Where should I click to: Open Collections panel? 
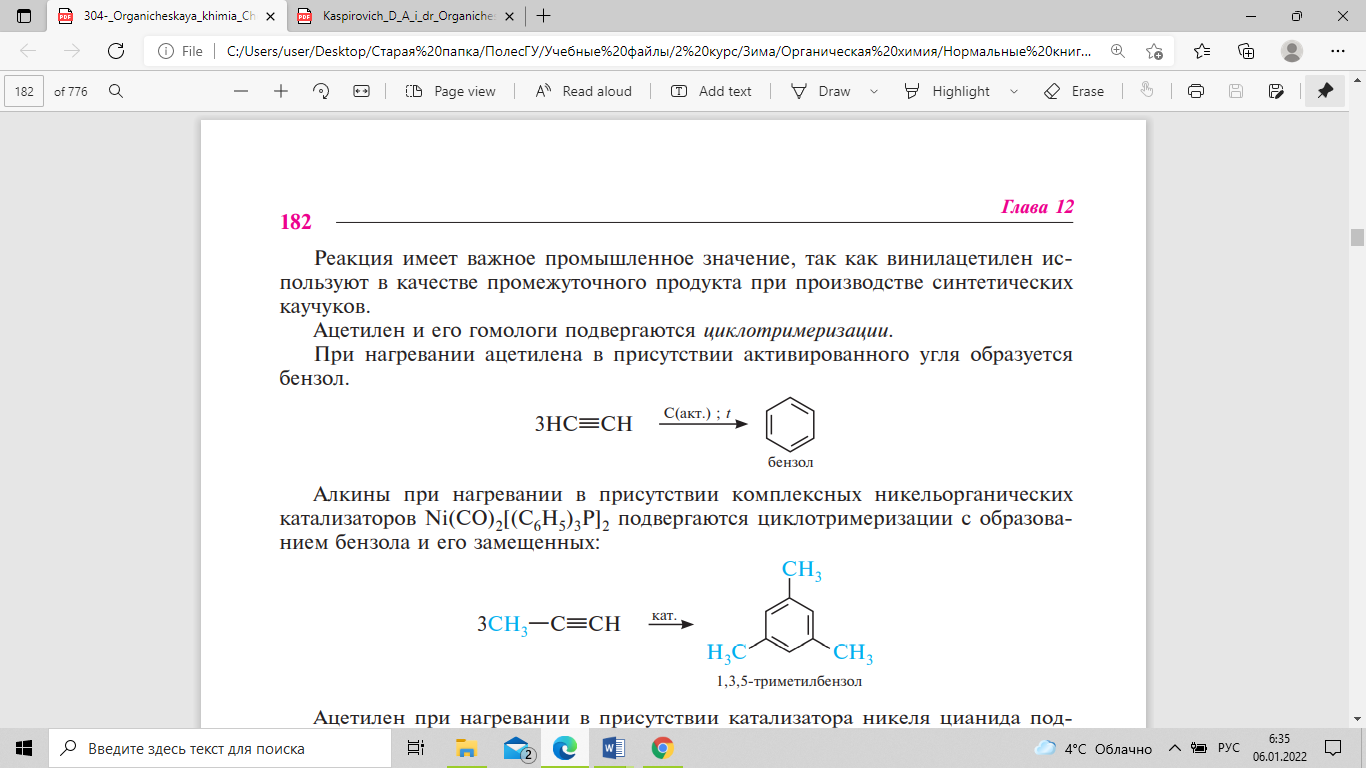[1246, 51]
